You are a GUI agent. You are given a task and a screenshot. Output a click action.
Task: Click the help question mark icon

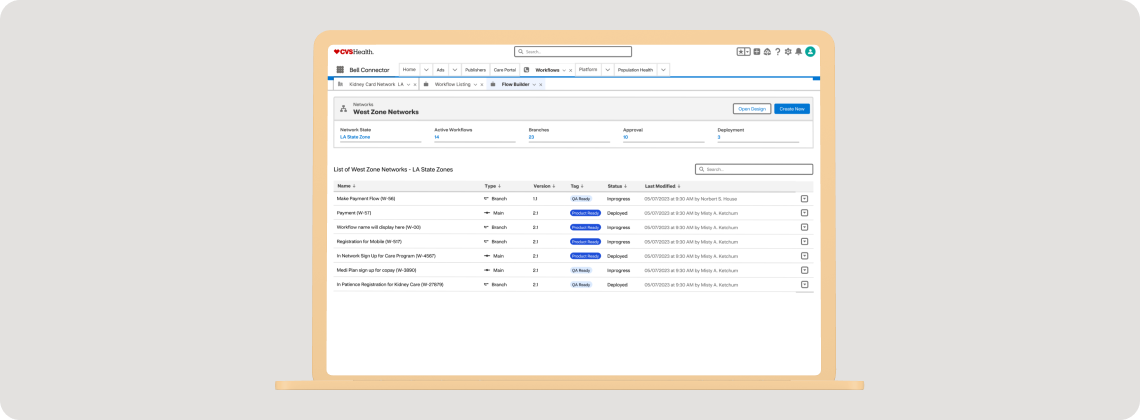click(777, 52)
